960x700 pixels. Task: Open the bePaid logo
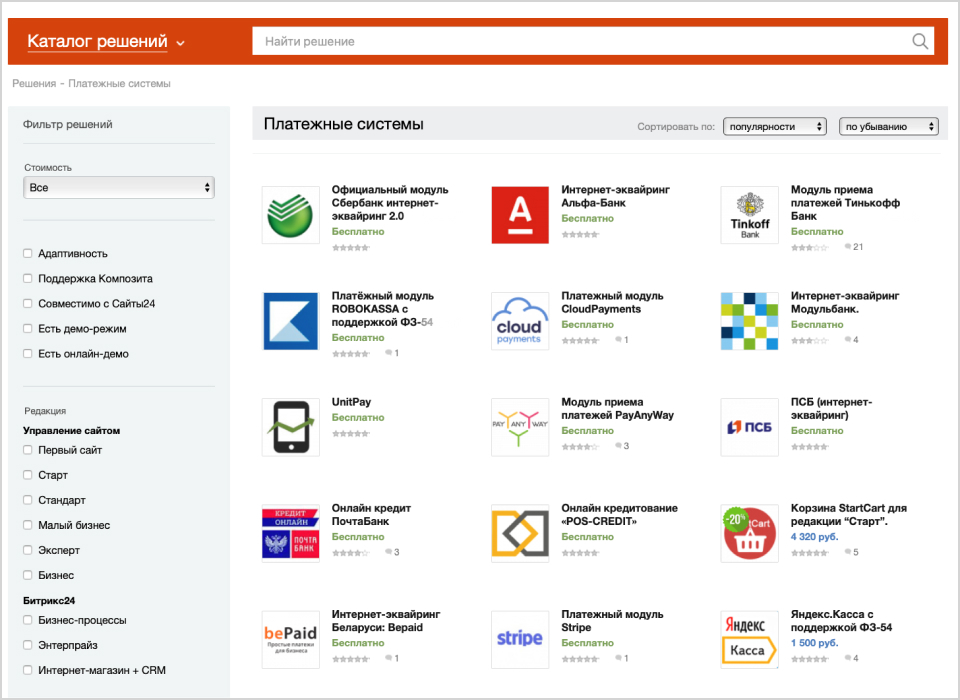(291, 639)
